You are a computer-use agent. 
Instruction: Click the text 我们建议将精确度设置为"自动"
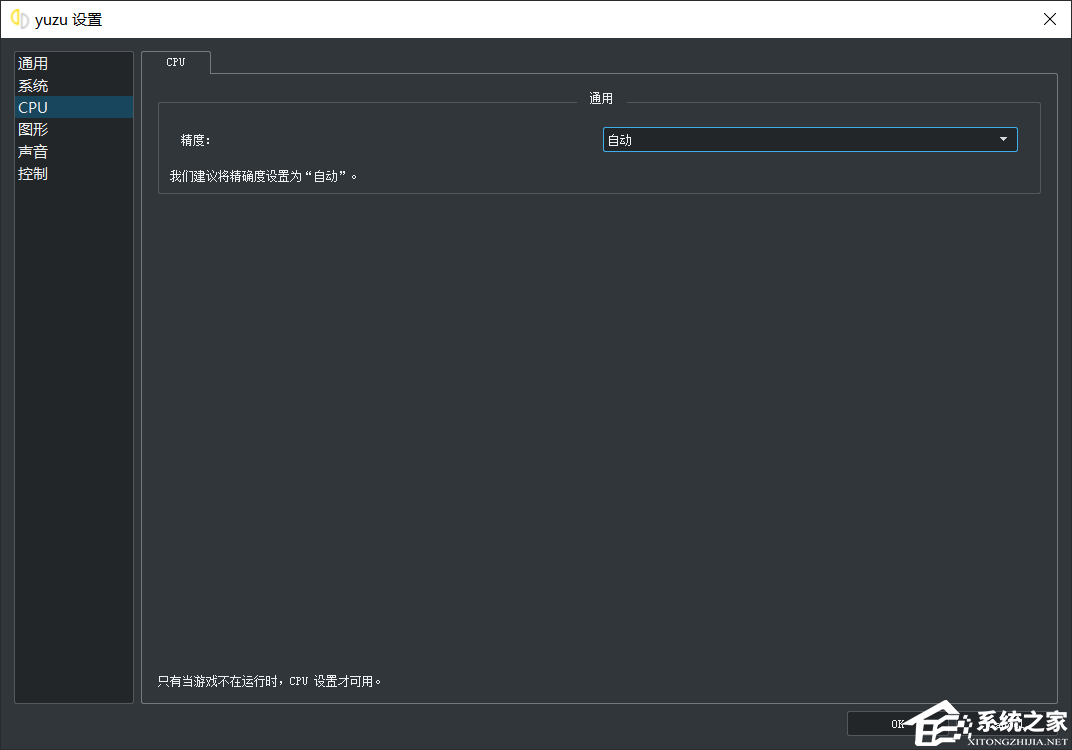tap(263, 176)
